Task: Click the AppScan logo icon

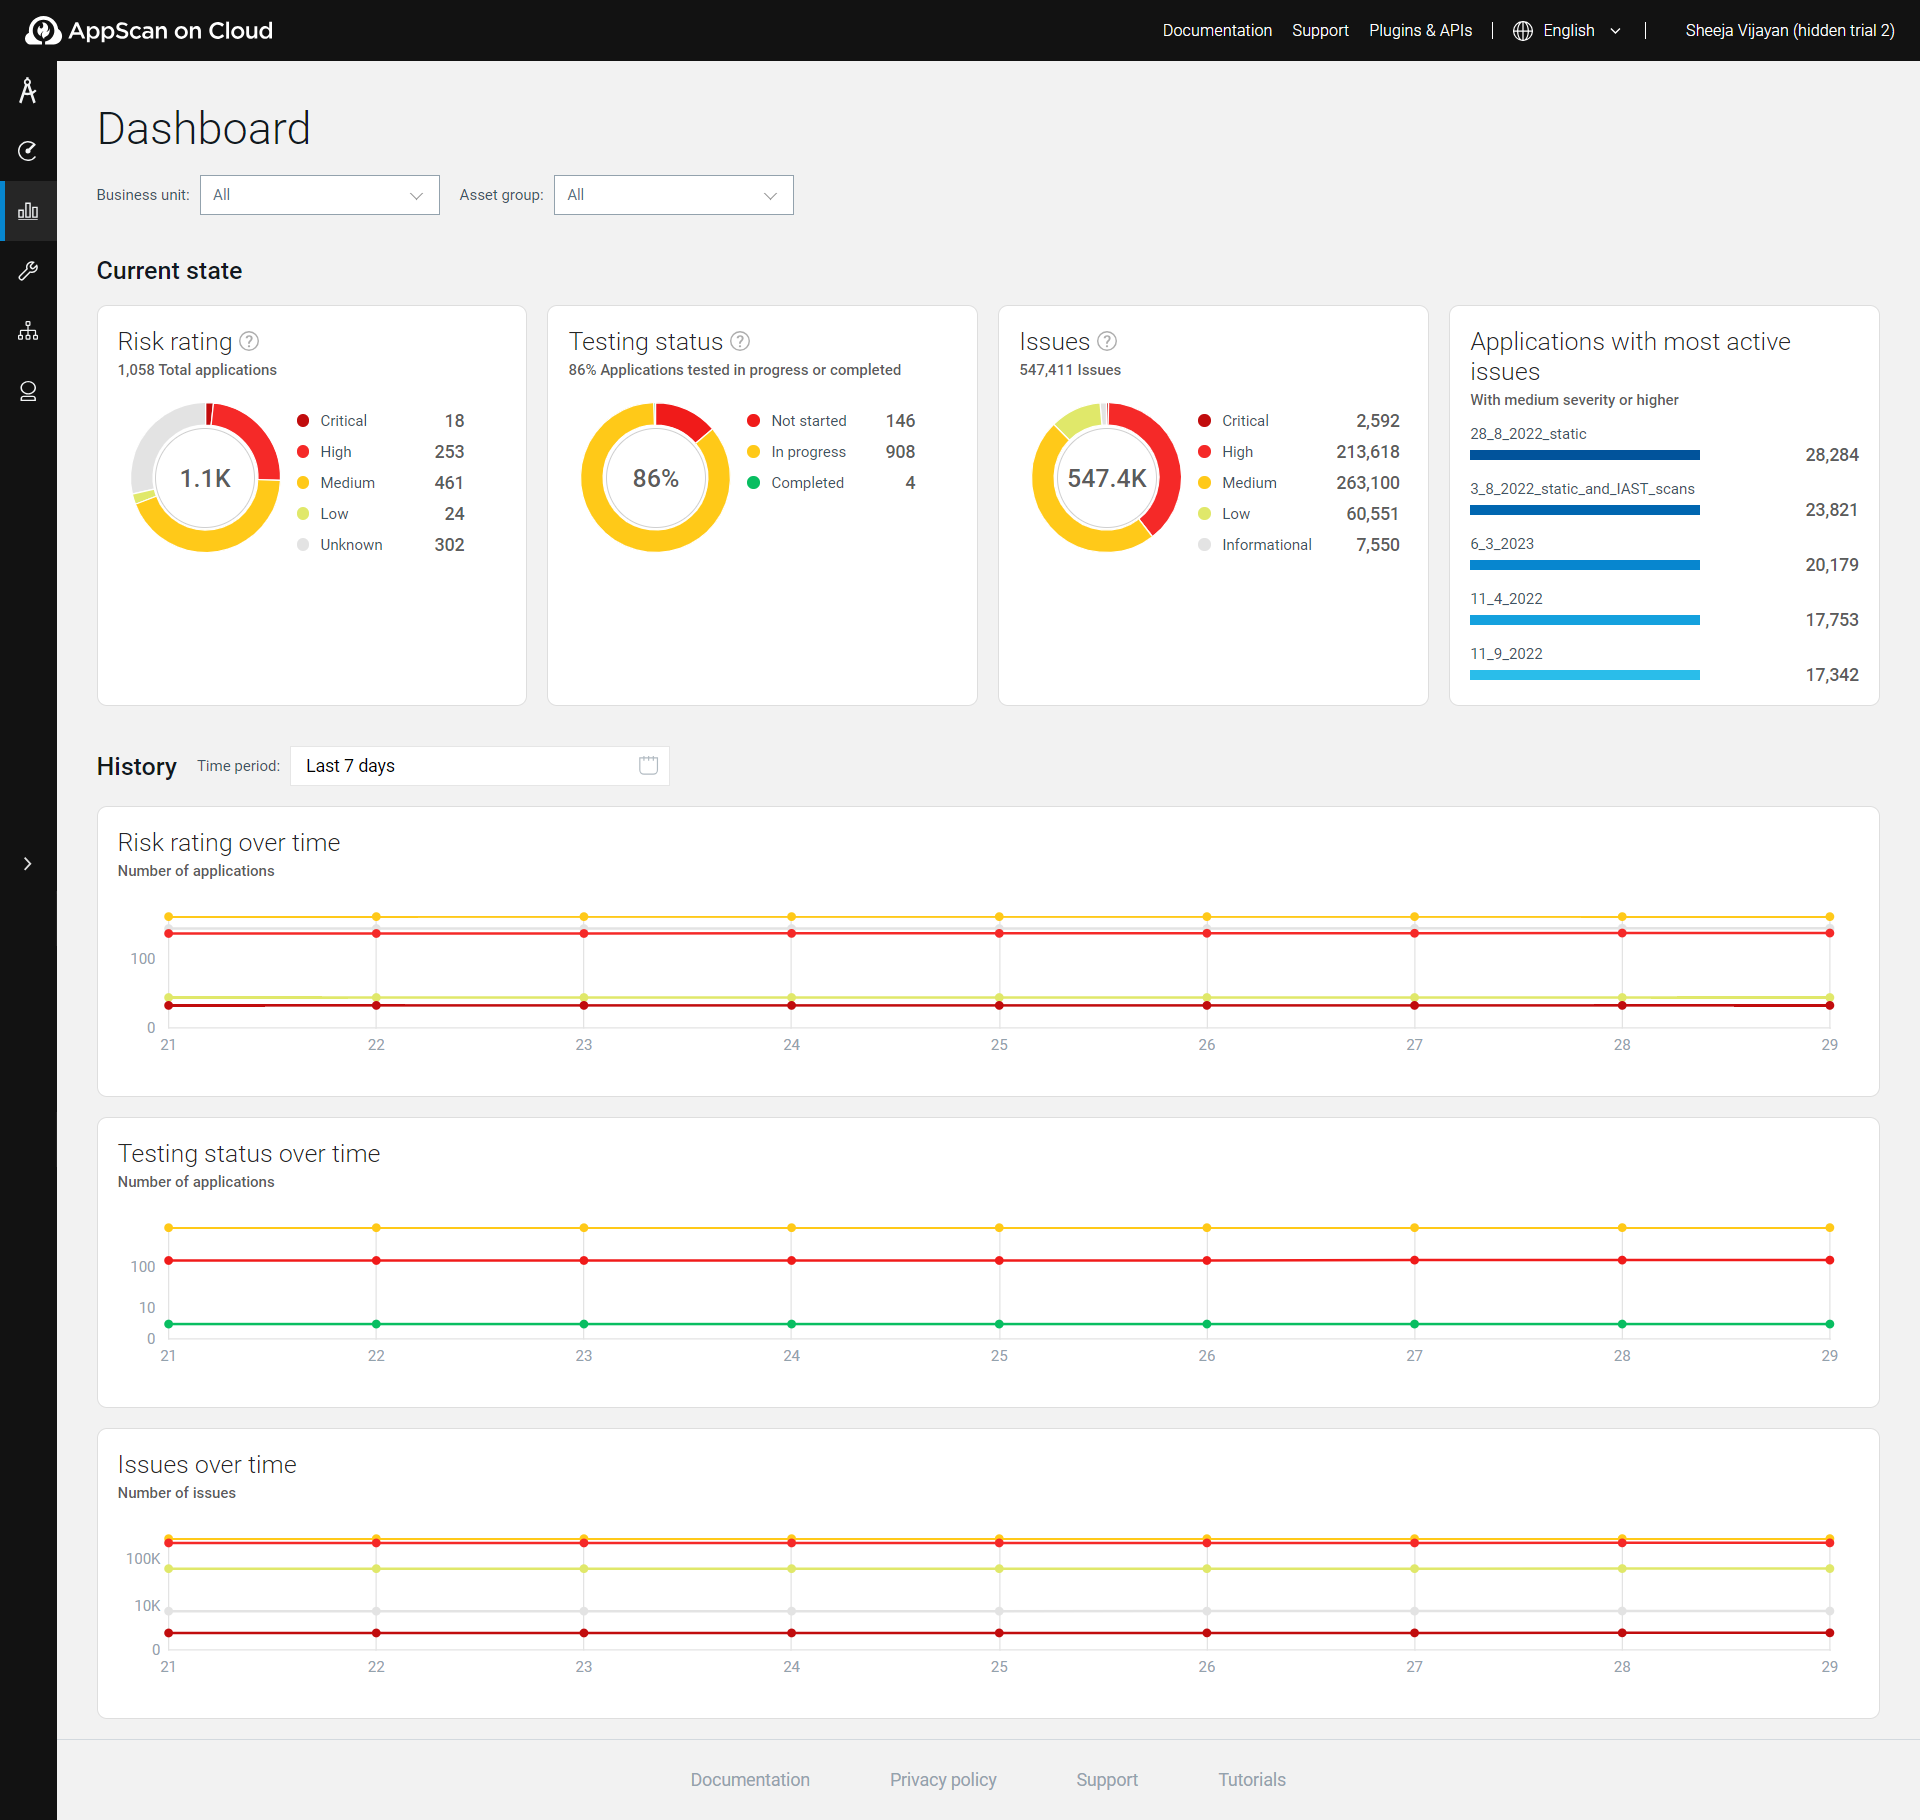Action: [x=42, y=30]
